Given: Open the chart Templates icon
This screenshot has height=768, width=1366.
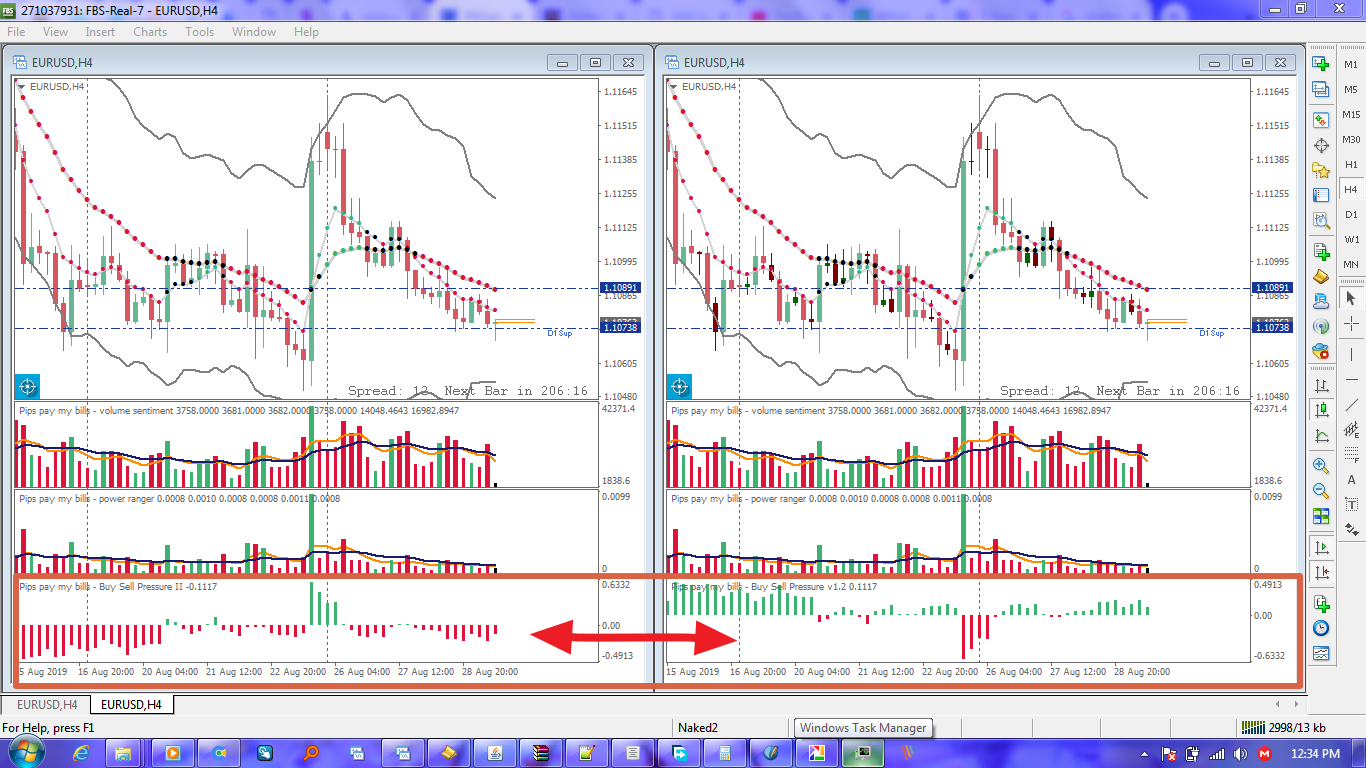Looking at the screenshot, I should pyautogui.click(x=1321, y=654).
